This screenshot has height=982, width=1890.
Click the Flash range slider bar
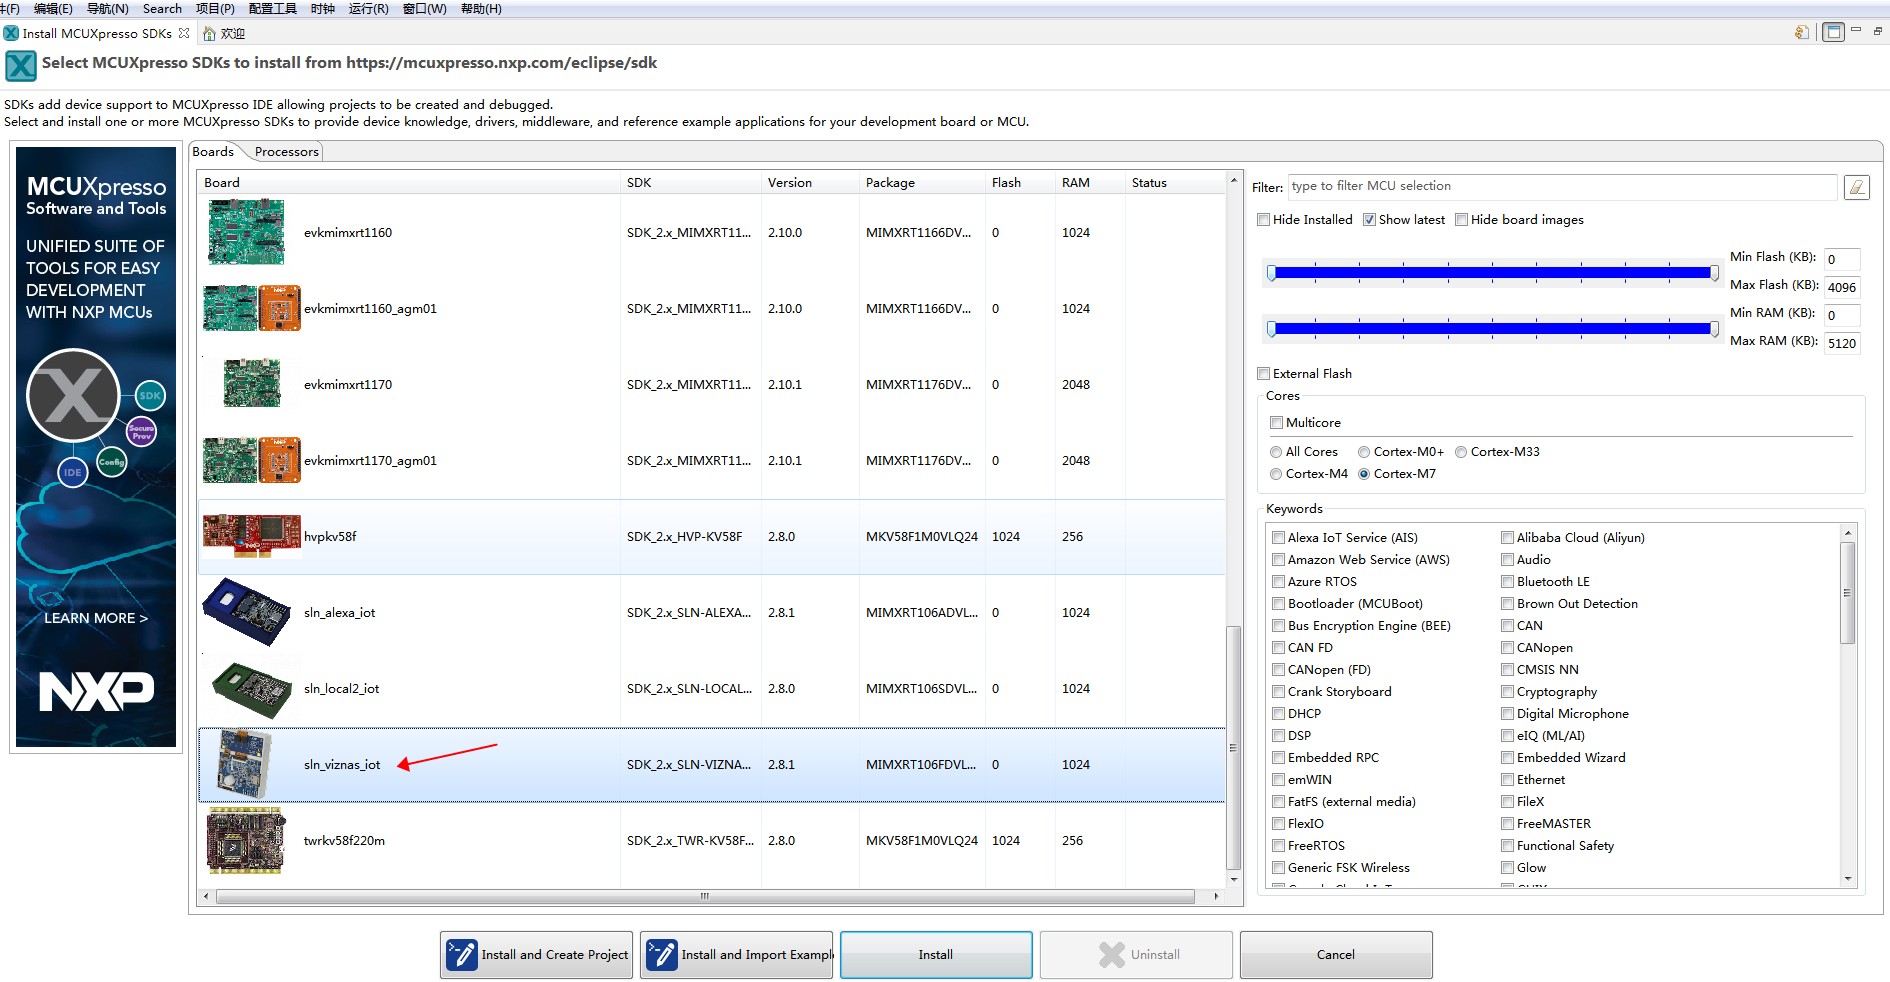pos(1492,273)
